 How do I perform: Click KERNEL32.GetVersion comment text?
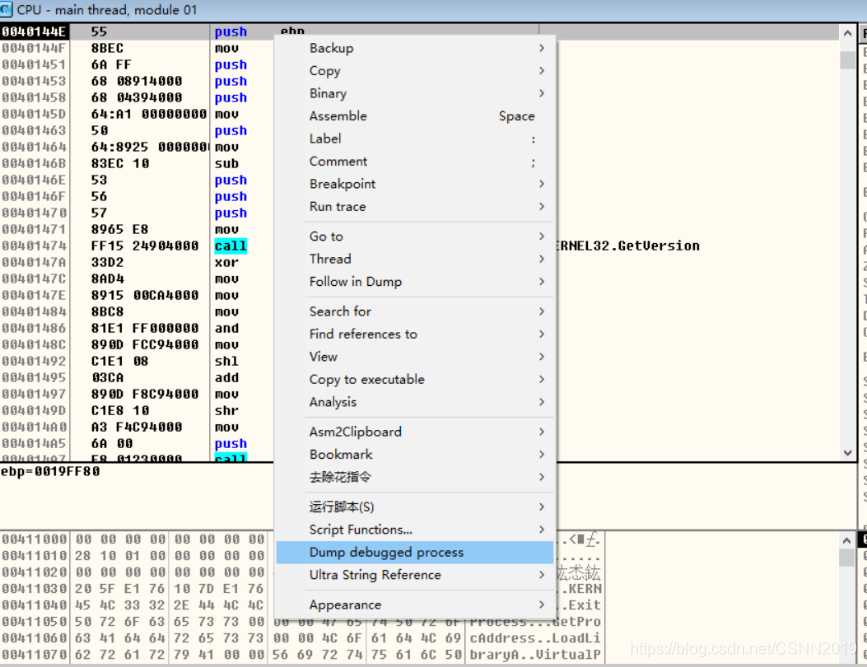point(628,246)
